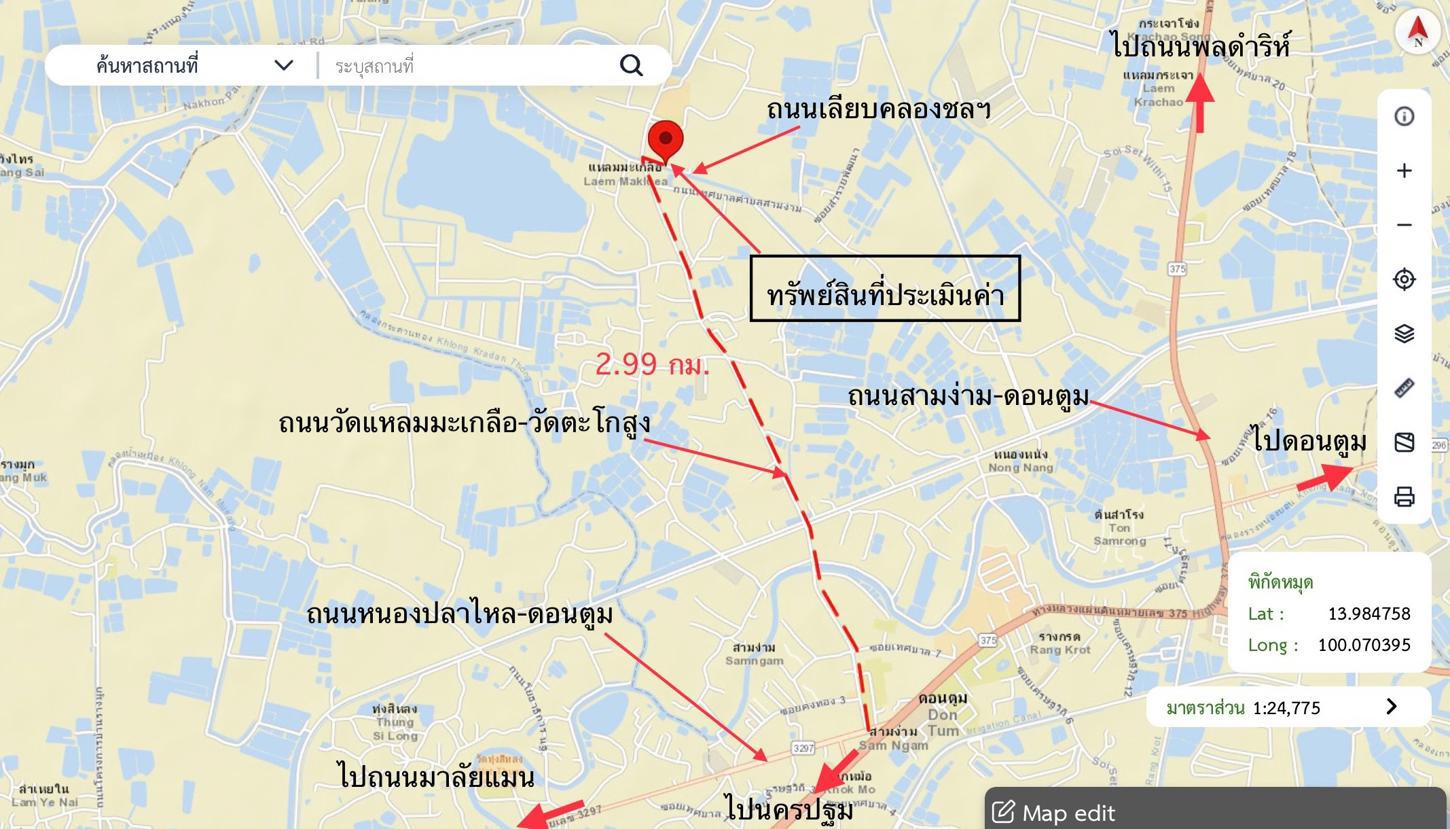
Task: Click the ทรัพย์สินที่ประเมินค่า label box
Action: coord(885,289)
